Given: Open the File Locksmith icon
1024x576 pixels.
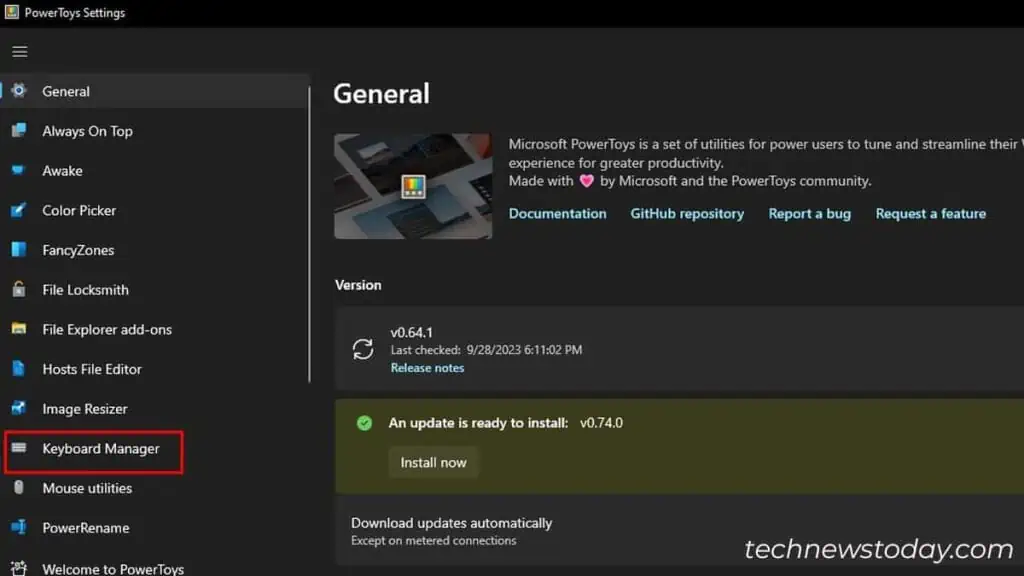Looking at the screenshot, I should coord(20,290).
